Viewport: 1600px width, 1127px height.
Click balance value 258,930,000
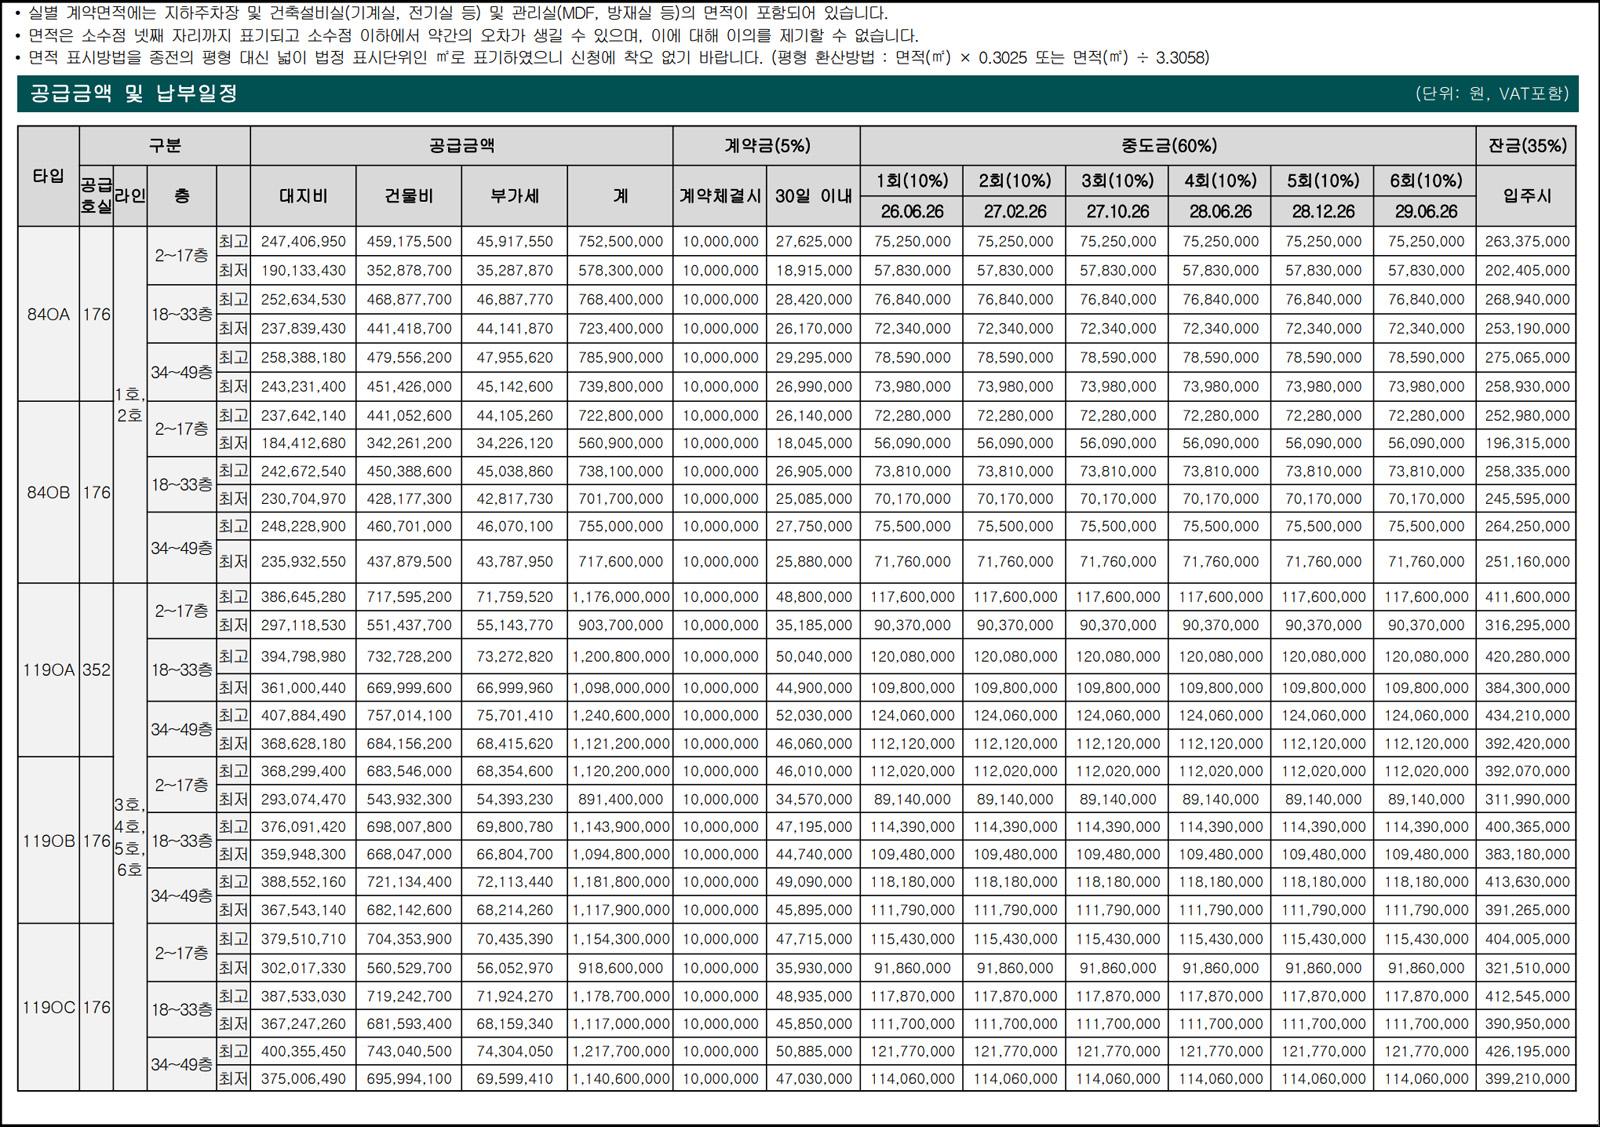(1527, 387)
